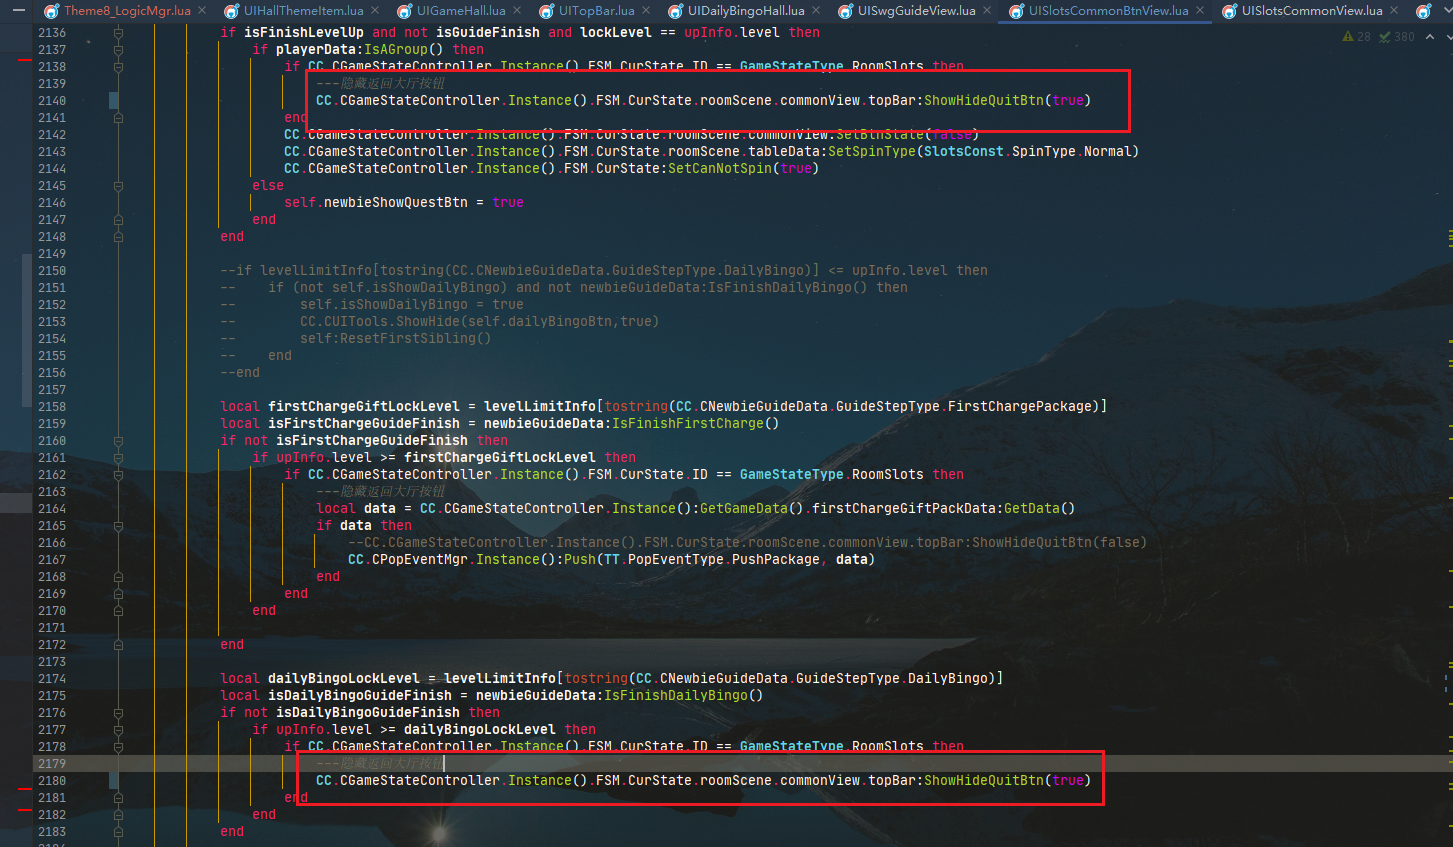Fold the if block at line 2138

coord(118,67)
